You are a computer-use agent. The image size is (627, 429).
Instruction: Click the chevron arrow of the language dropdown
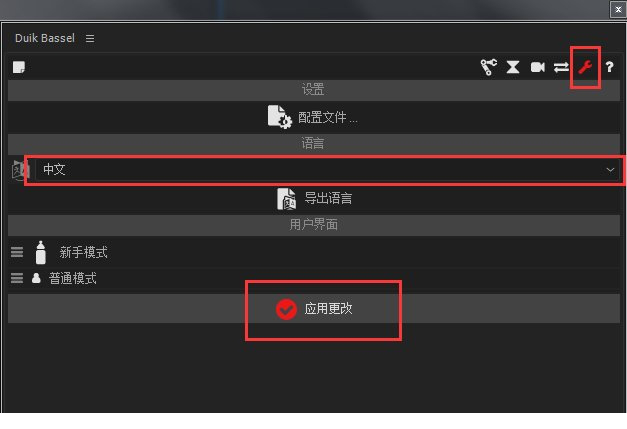pyautogui.click(x=610, y=170)
